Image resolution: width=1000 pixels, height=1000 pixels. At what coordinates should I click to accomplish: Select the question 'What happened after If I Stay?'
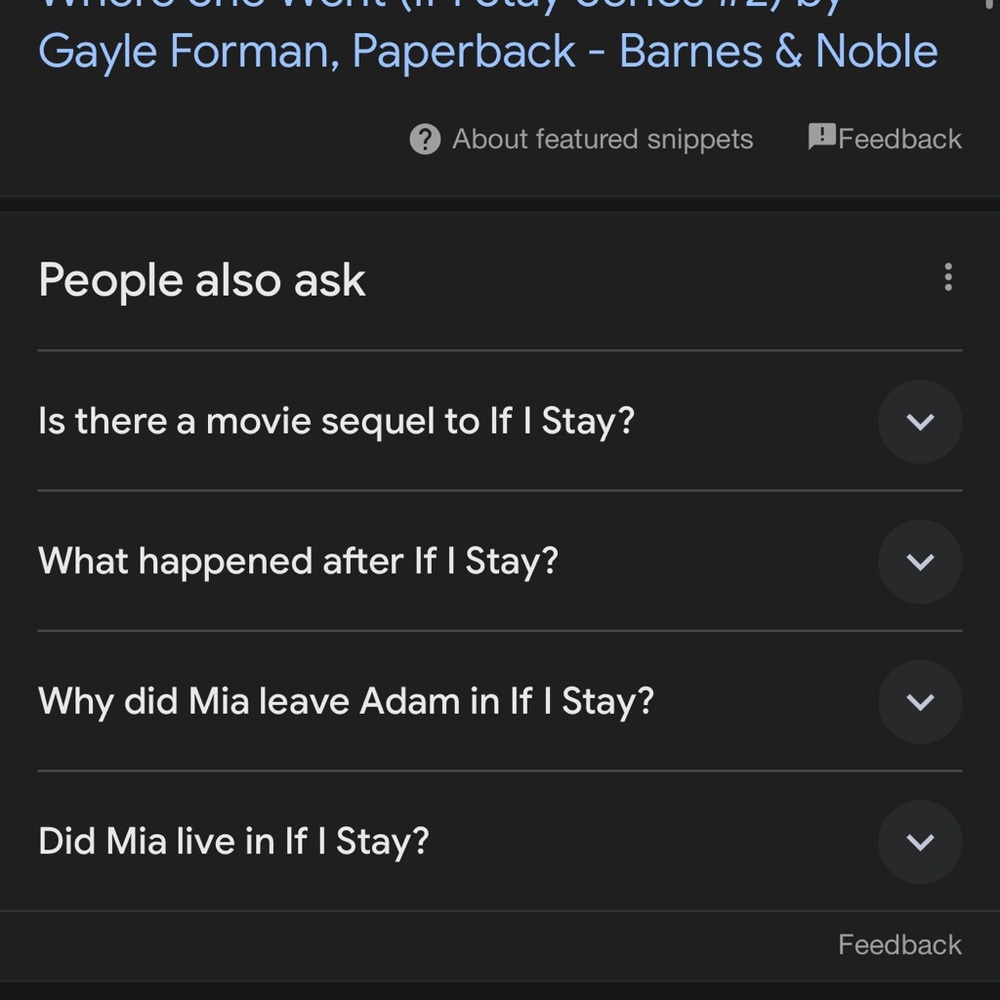pos(298,562)
